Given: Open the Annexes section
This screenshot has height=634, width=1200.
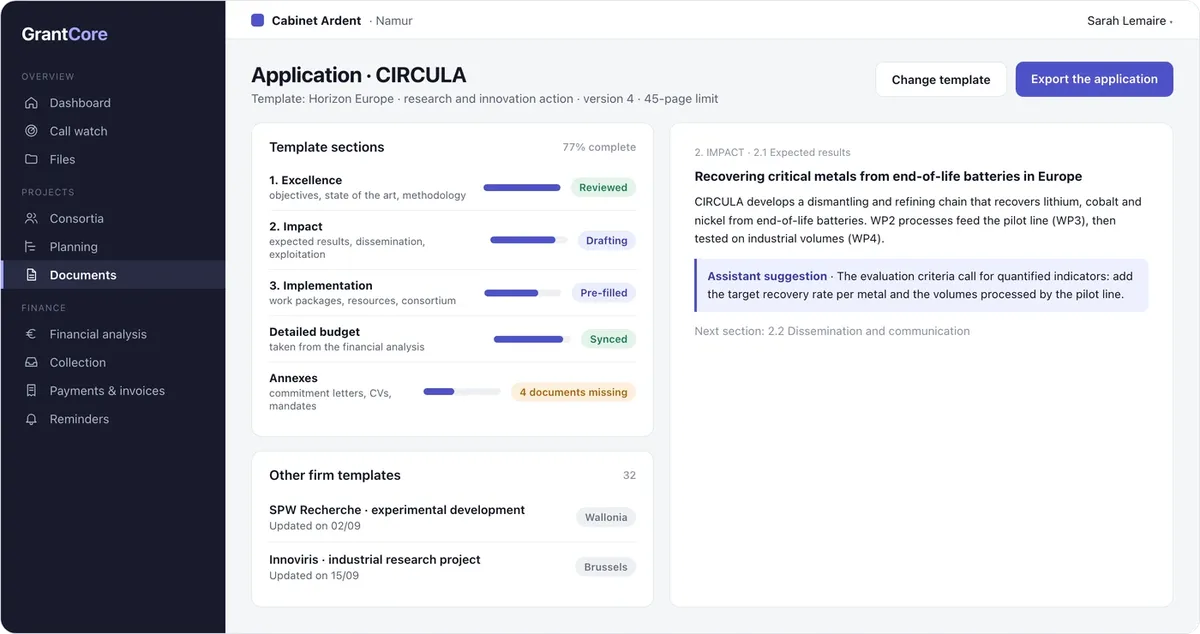Looking at the screenshot, I should click(x=452, y=392).
